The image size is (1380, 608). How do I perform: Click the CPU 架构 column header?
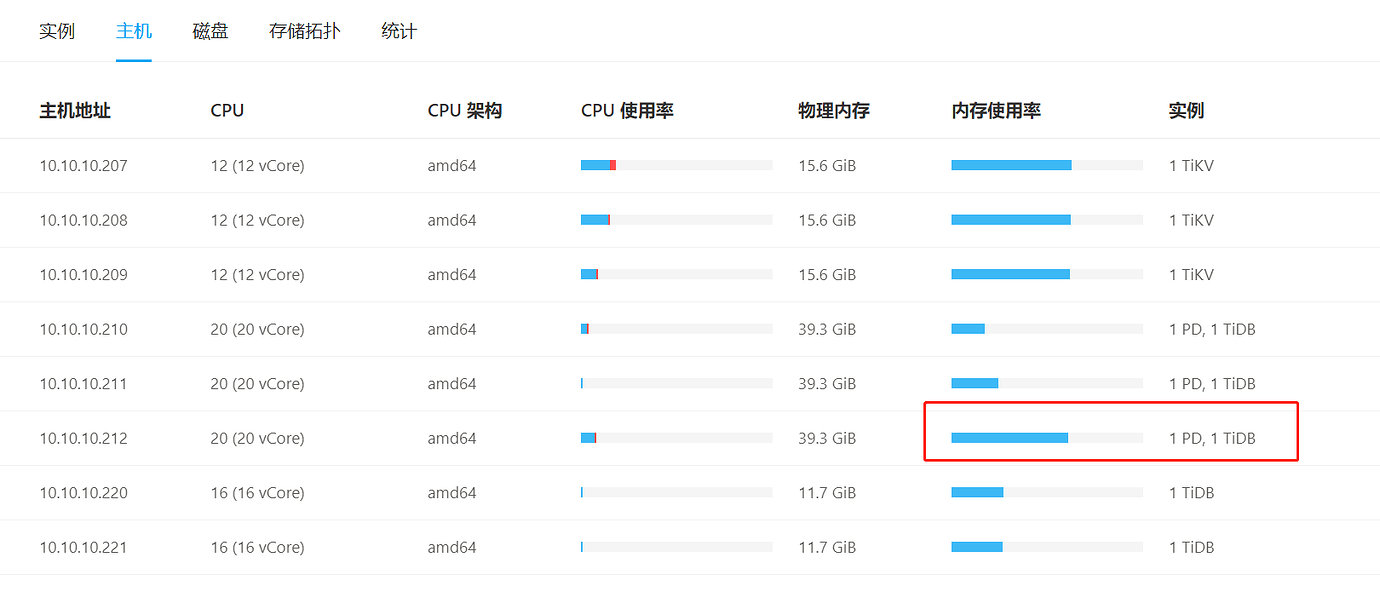(465, 111)
